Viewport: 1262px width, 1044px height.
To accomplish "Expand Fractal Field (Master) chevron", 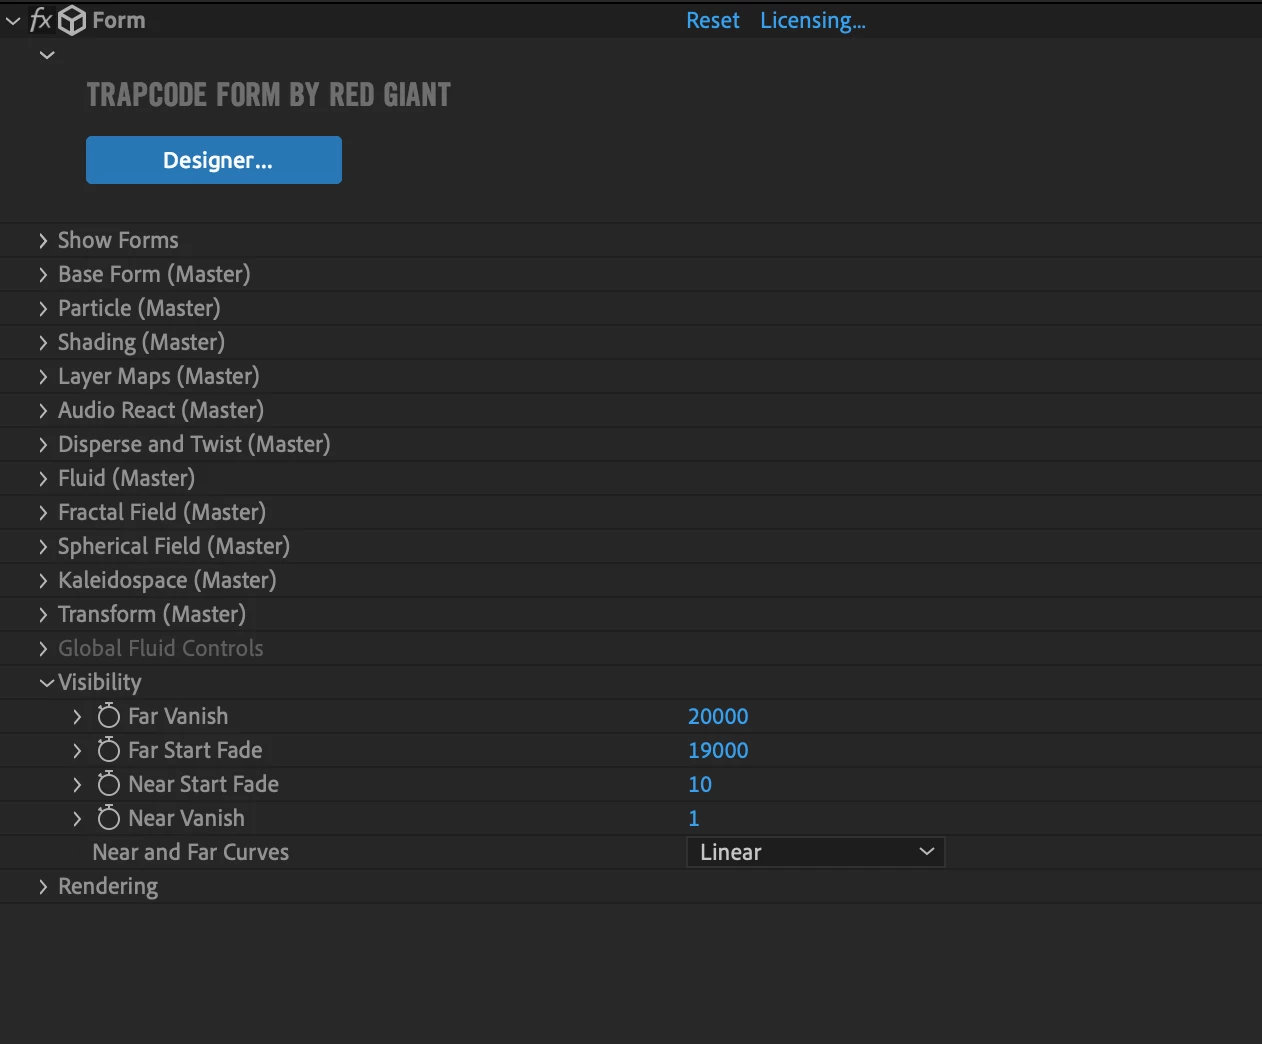I will [43, 513].
